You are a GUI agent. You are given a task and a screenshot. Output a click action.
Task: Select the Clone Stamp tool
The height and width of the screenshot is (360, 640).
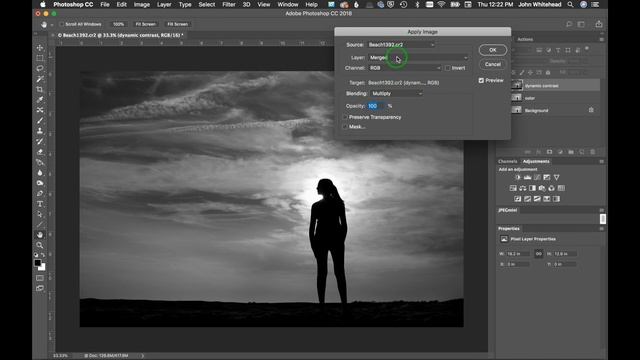40,131
